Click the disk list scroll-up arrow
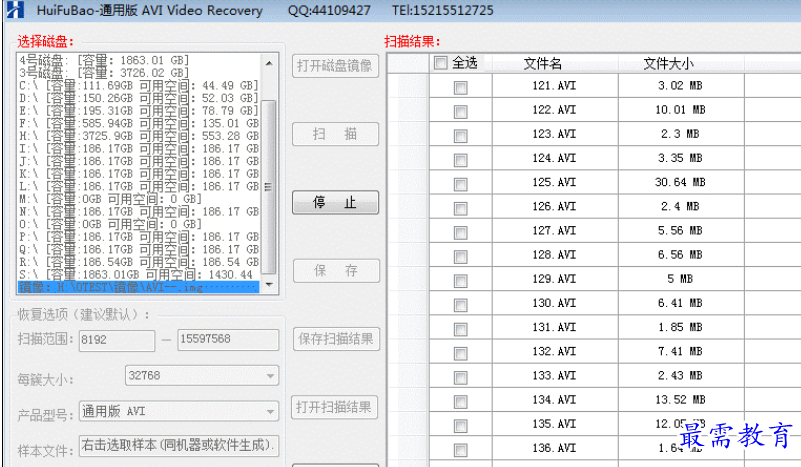The image size is (801, 467). coord(269,63)
